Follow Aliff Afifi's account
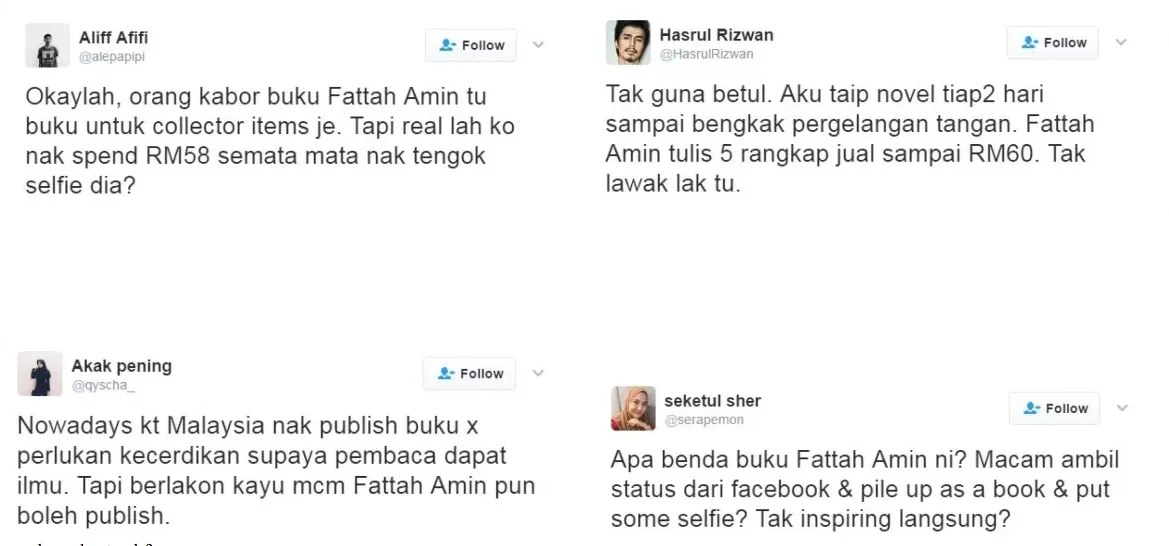The image size is (1169, 546). [470, 46]
